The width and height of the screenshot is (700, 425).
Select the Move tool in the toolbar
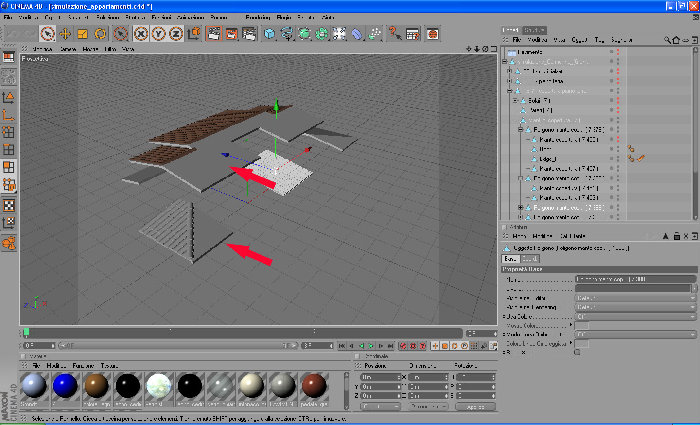65,34
